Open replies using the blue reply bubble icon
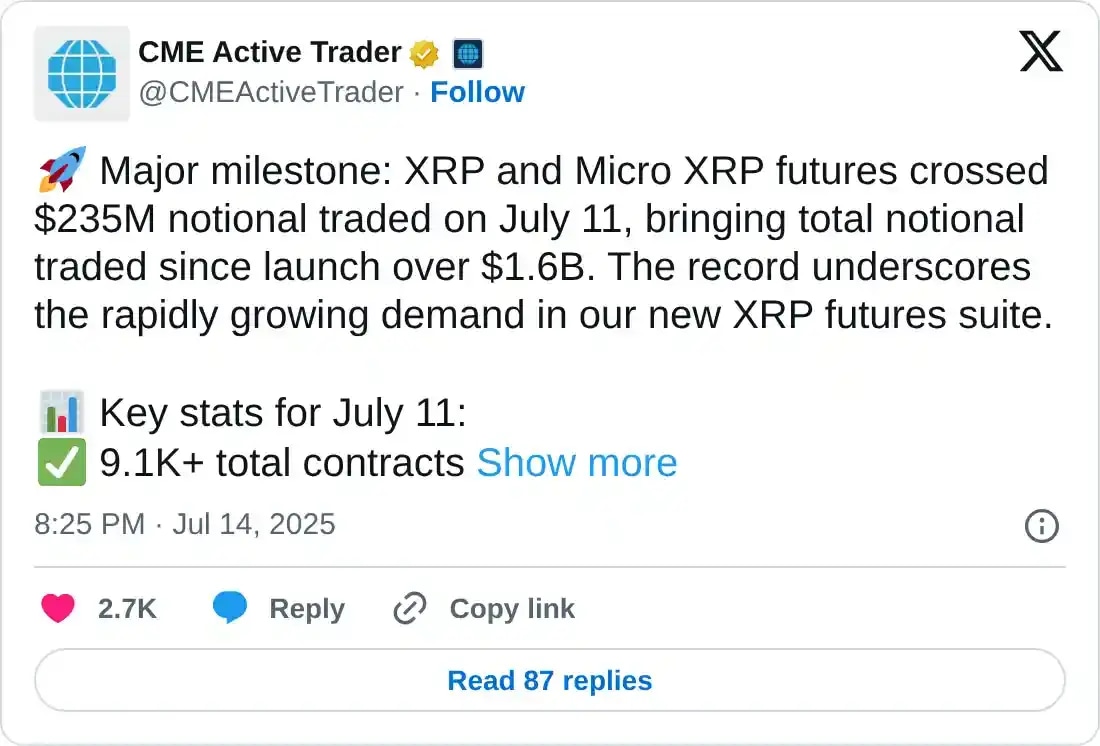 pos(230,608)
